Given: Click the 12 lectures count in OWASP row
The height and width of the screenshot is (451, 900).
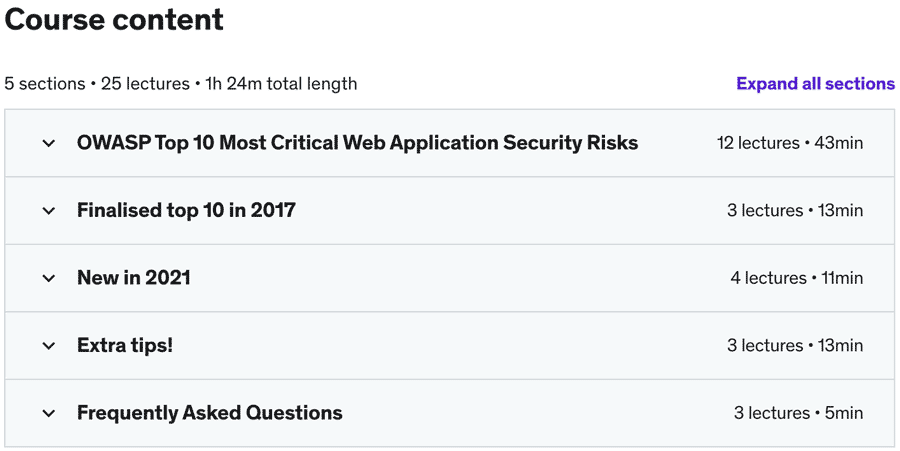Looking at the screenshot, I should pyautogui.click(x=757, y=143).
